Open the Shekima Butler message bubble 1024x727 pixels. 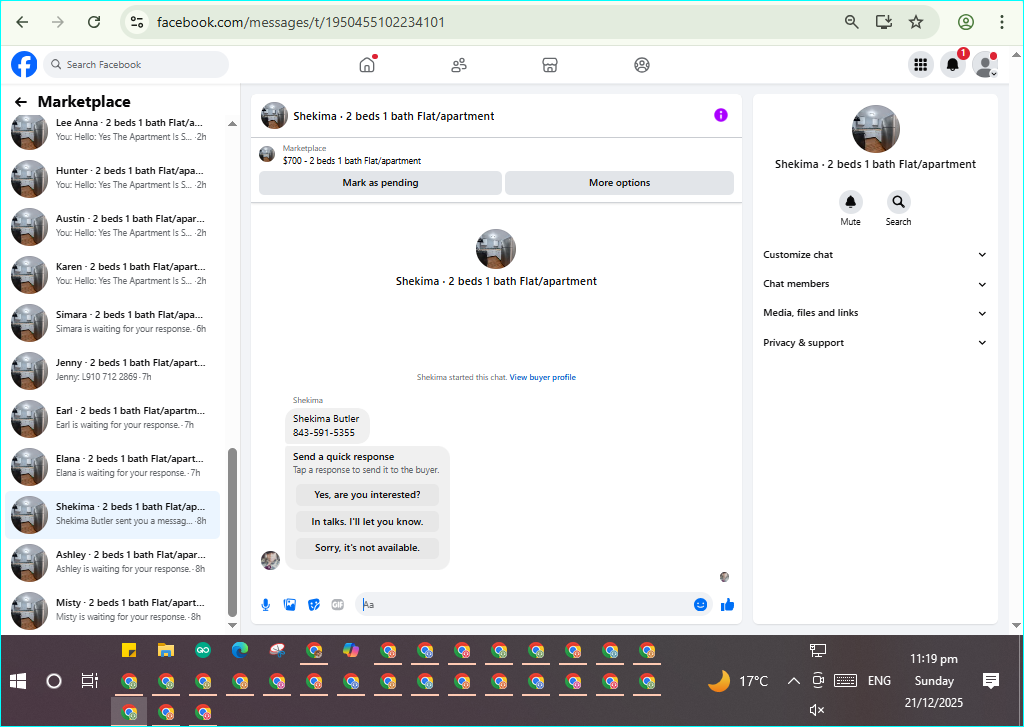click(x=327, y=426)
